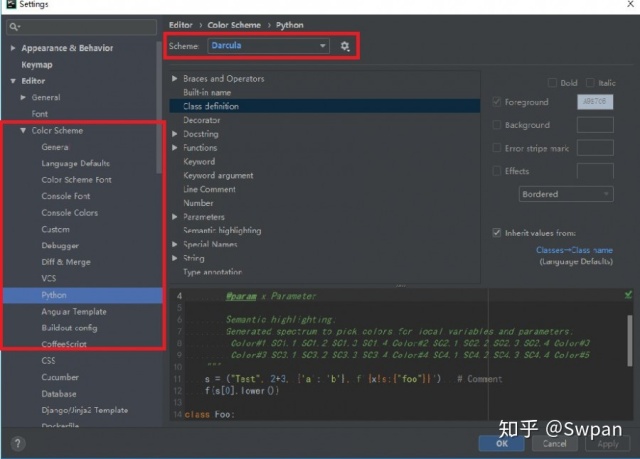This screenshot has height=459, width=640.
Task: Toggle the Foreground checkbox
Action: (497, 102)
